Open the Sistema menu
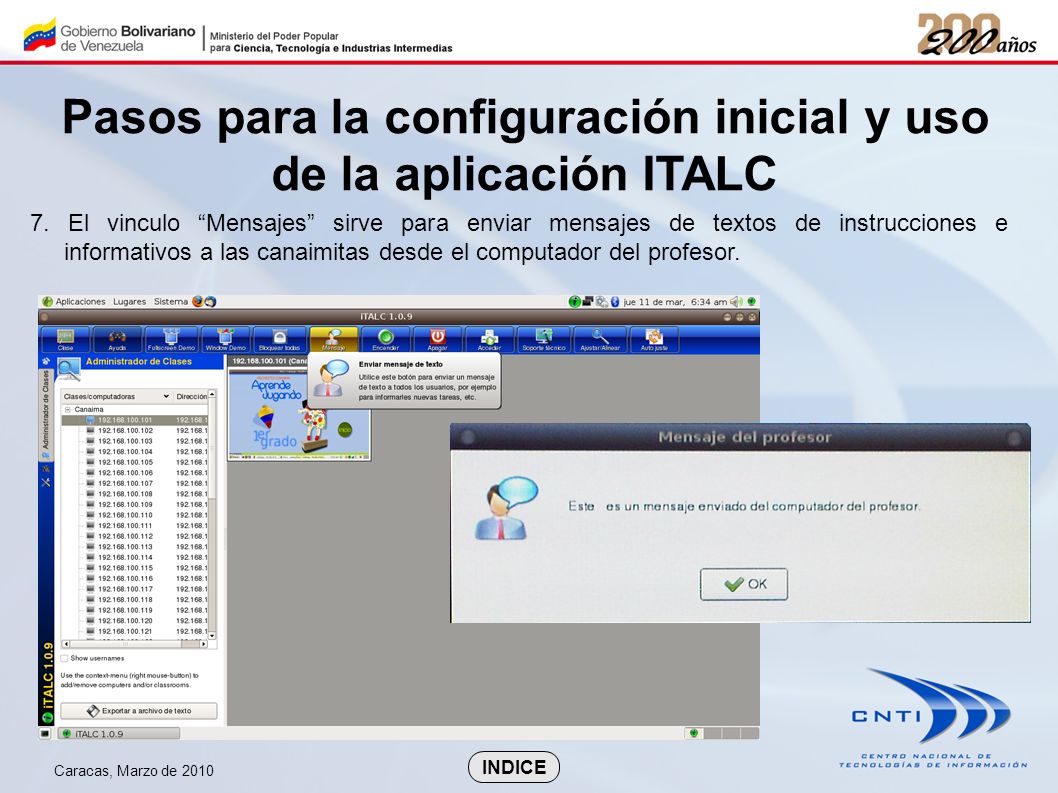The image size is (1058, 793). point(171,302)
